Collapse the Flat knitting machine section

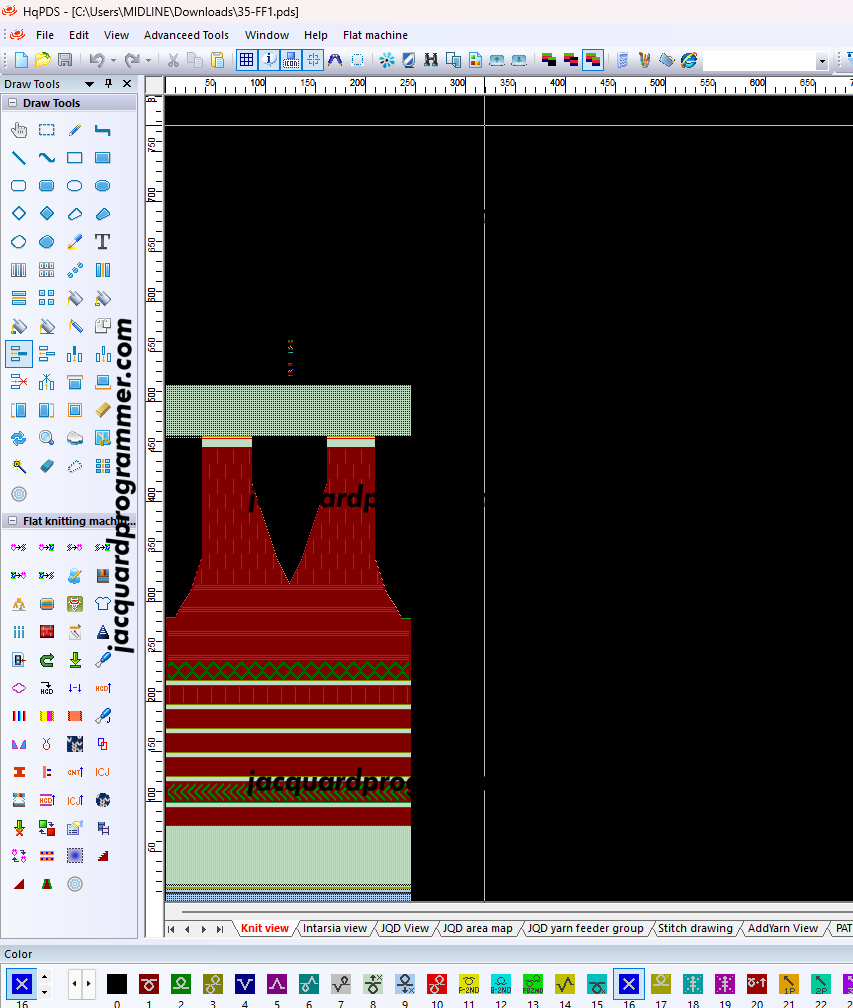[x=12, y=521]
